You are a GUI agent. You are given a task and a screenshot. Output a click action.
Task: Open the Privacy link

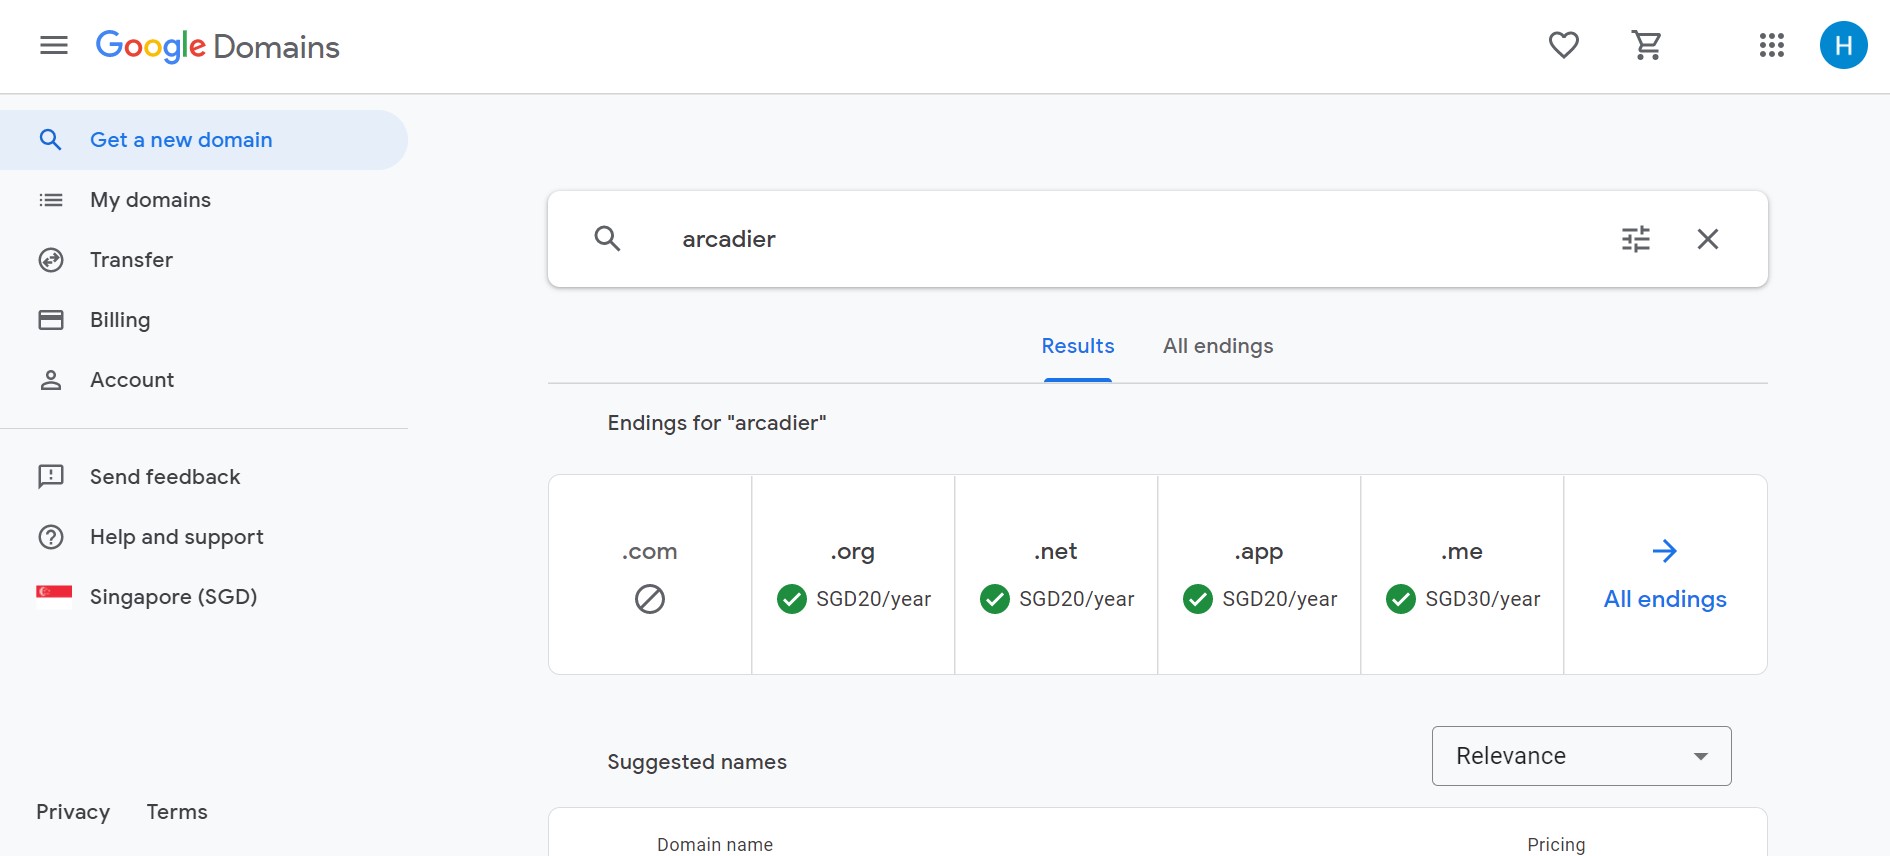73,812
